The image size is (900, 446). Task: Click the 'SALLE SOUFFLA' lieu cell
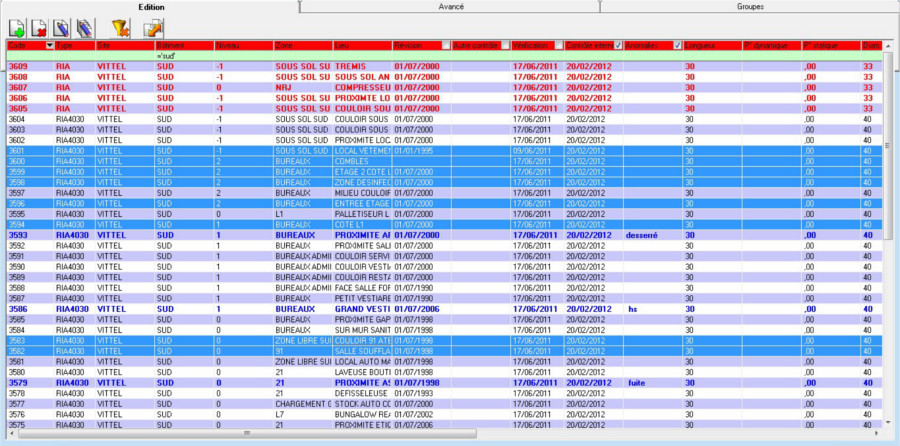pos(362,351)
